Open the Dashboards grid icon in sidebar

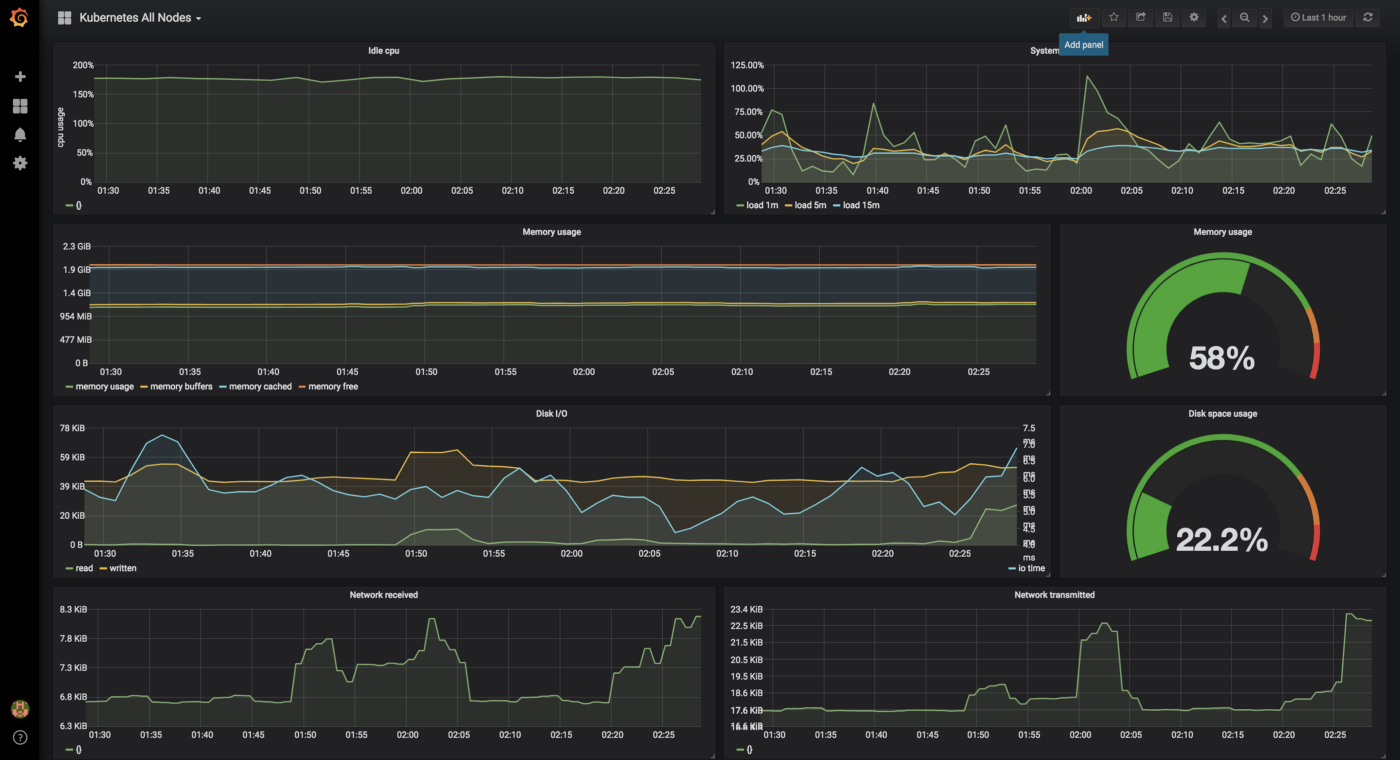click(x=20, y=106)
